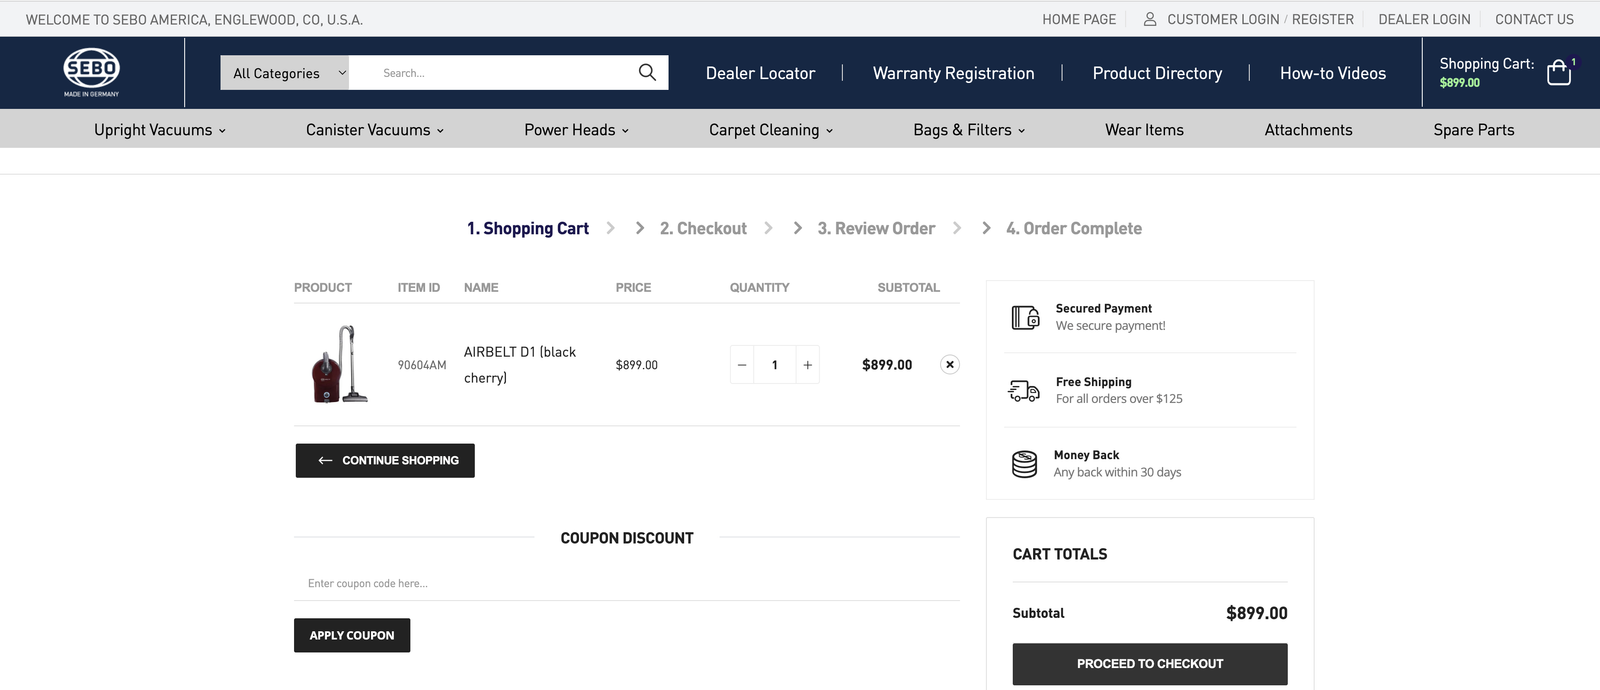The height and width of the screenshot is (690, 1600).
Task: Click the Continue Shopping button
Action: pyautogui.click(x=385, y=461)
